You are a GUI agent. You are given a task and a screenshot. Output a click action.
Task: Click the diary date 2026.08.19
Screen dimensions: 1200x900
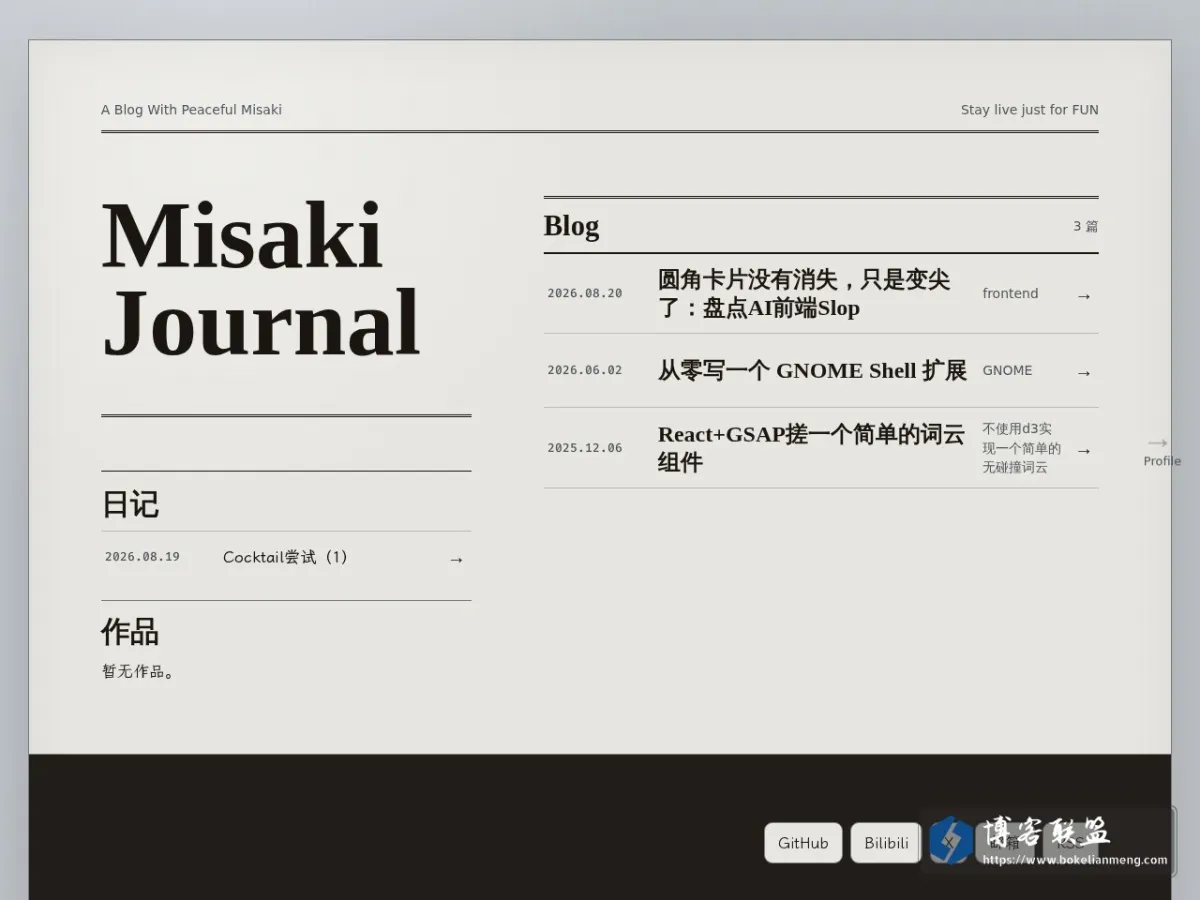point(142,557)
